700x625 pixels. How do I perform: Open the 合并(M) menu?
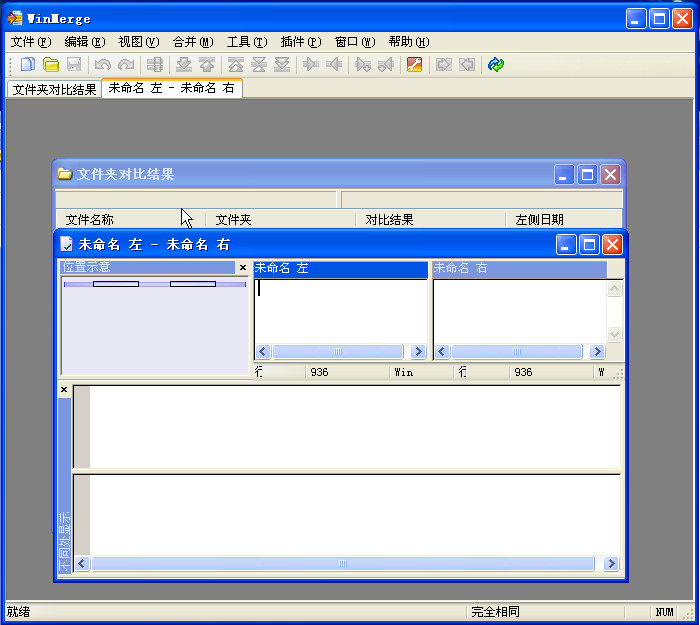coord(193,42)
